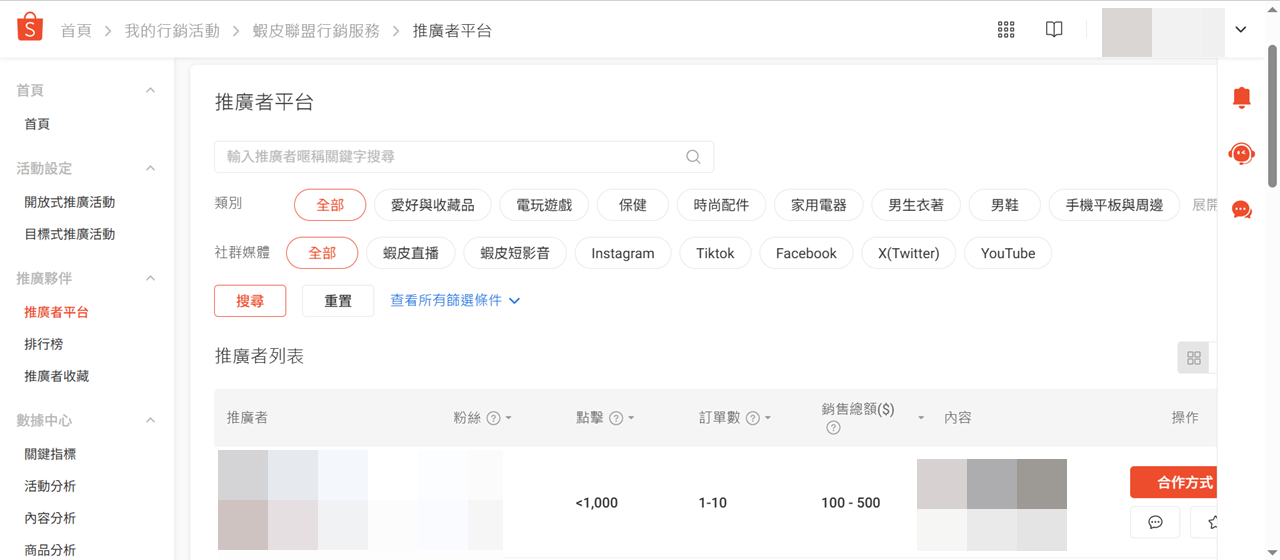Open the customer service robot icon
The image size is (1280, 560).
[1241, 153]
